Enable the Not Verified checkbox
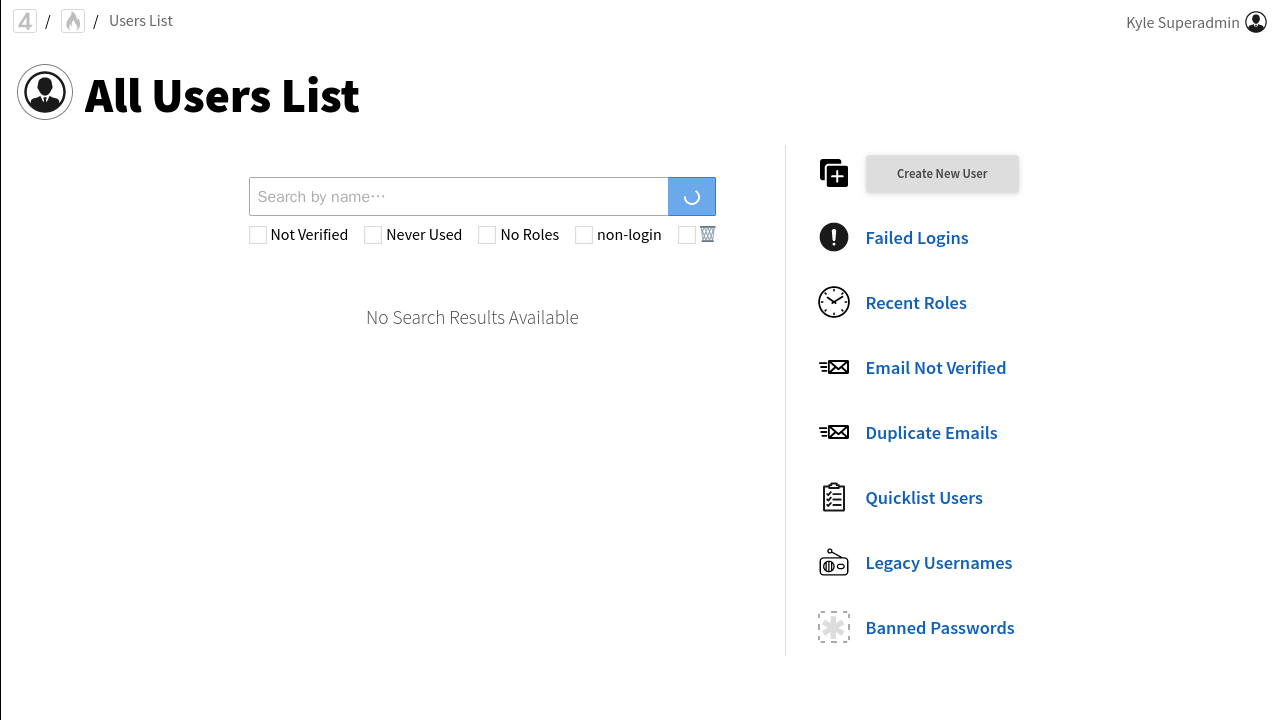Screen dimensions: 1280x720 click(x=258, y=235)
